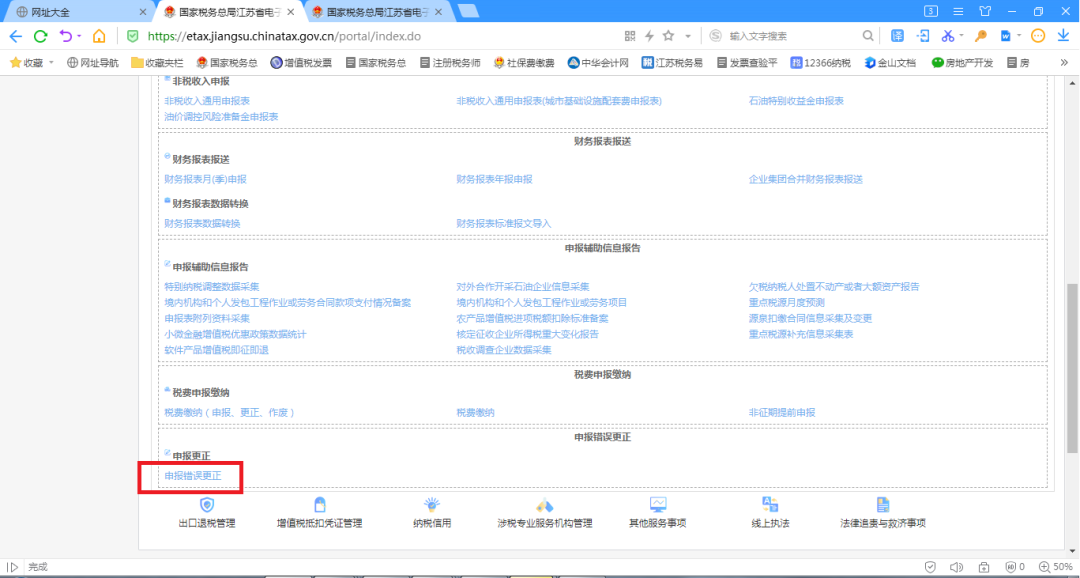This screenshot has height=578, width=1080.
Task: Open the 石油特别收益金申报表 link
Action: [x=796, y=101]
